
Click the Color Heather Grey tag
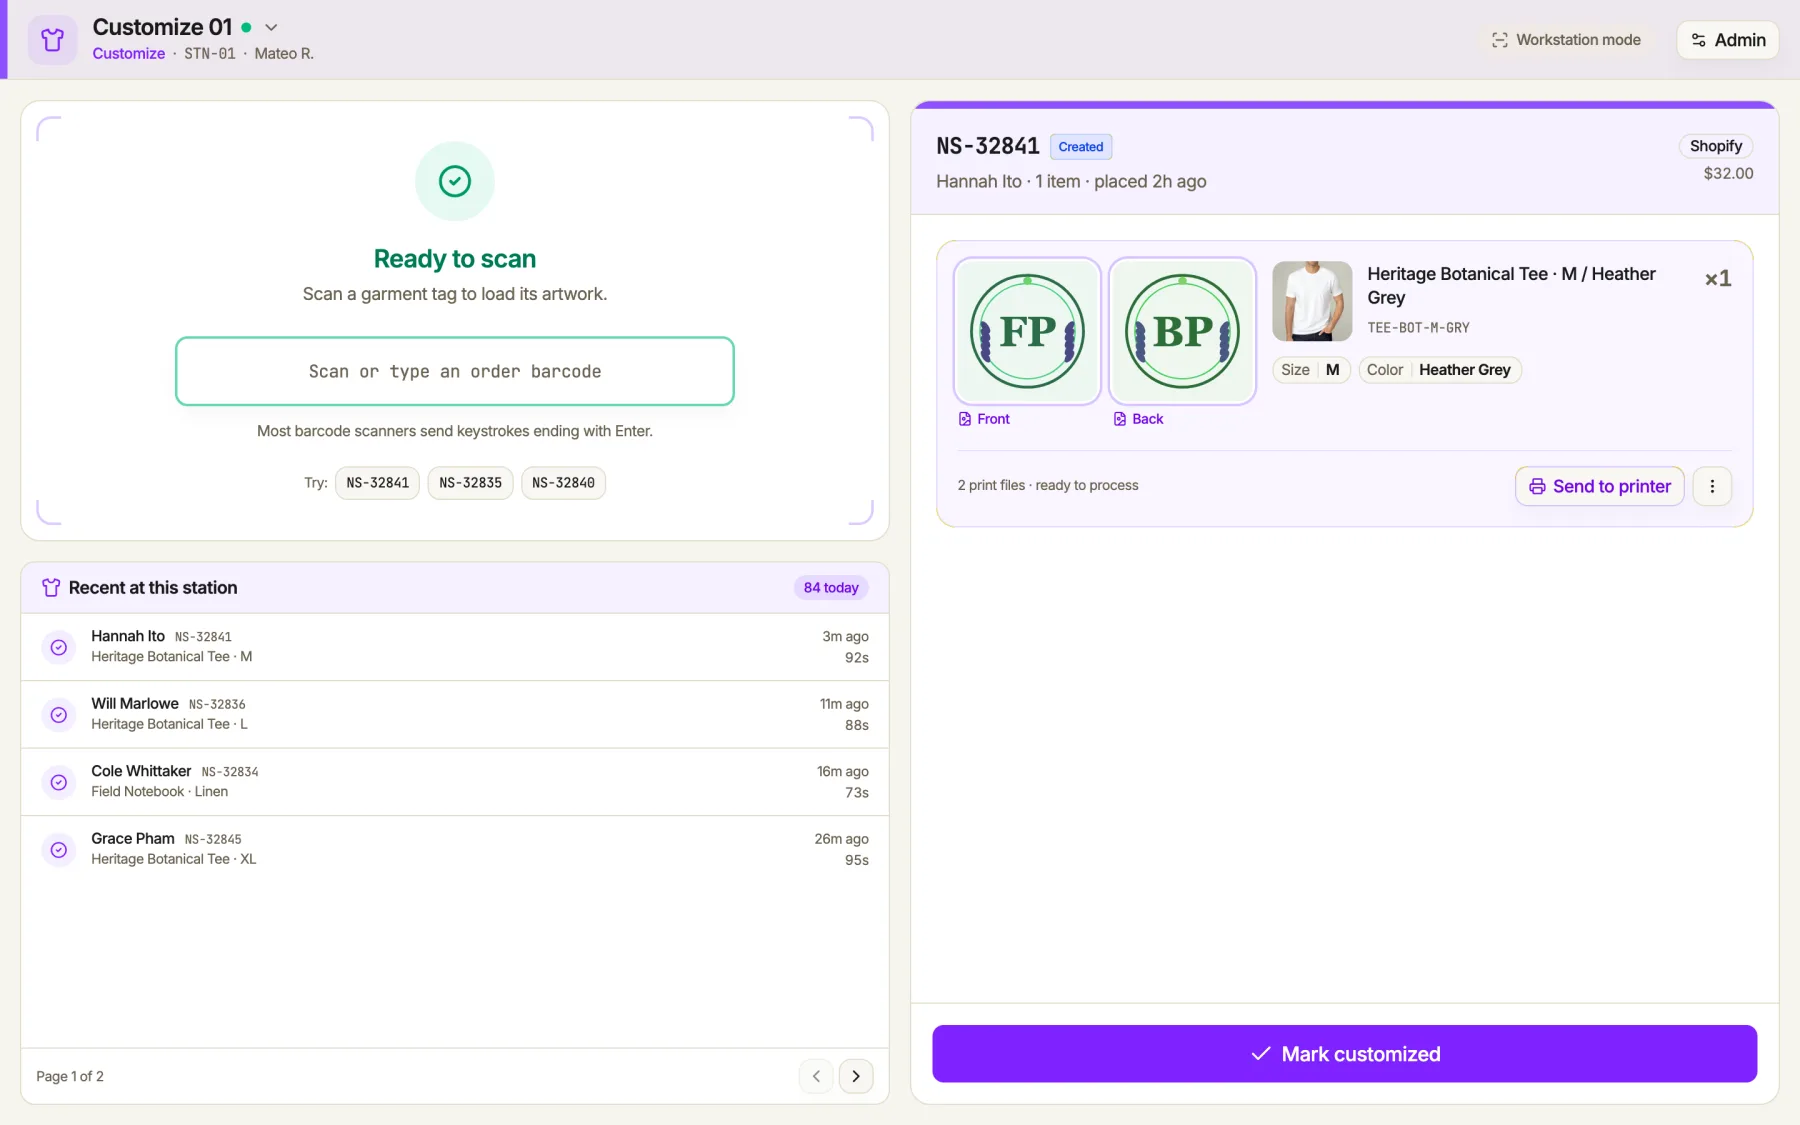pyautogui.click(x=1440, y=370)
